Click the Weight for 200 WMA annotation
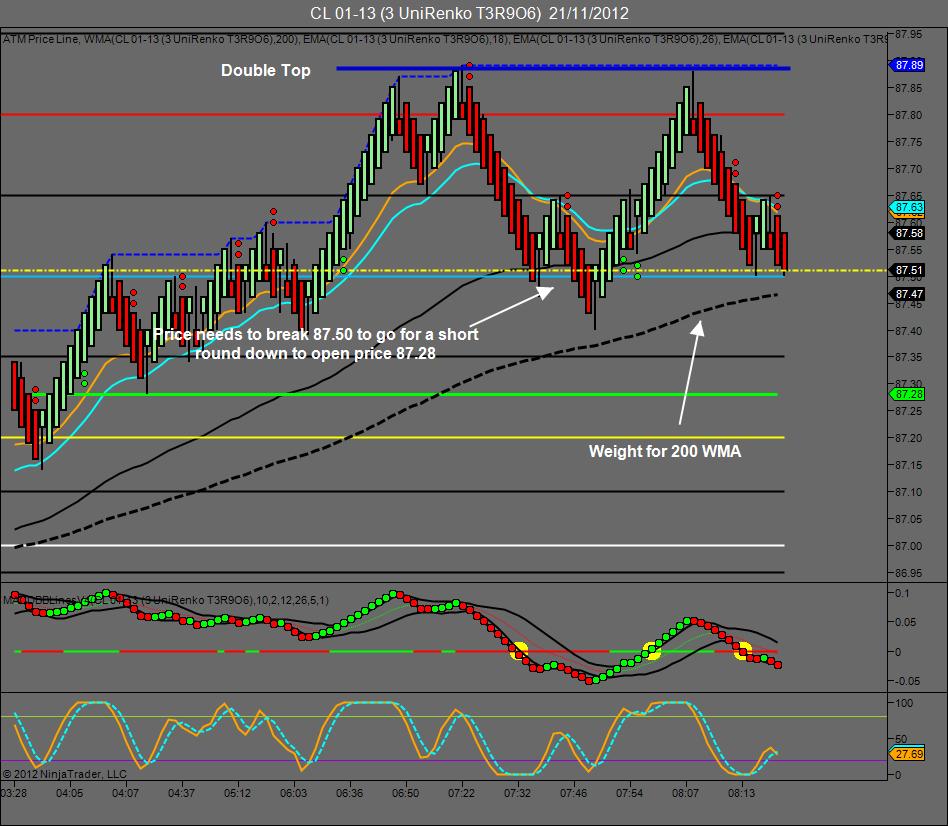Screen dimensions: 948x826 (664, 451)
